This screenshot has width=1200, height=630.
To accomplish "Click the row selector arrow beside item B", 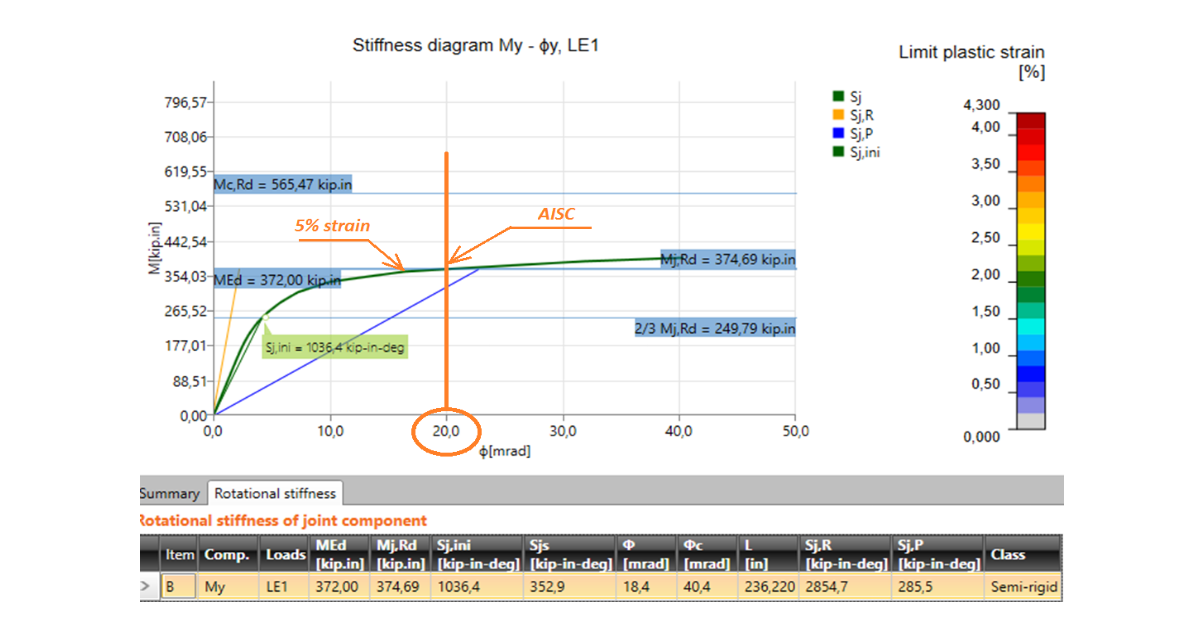I will tap(146, 585).
